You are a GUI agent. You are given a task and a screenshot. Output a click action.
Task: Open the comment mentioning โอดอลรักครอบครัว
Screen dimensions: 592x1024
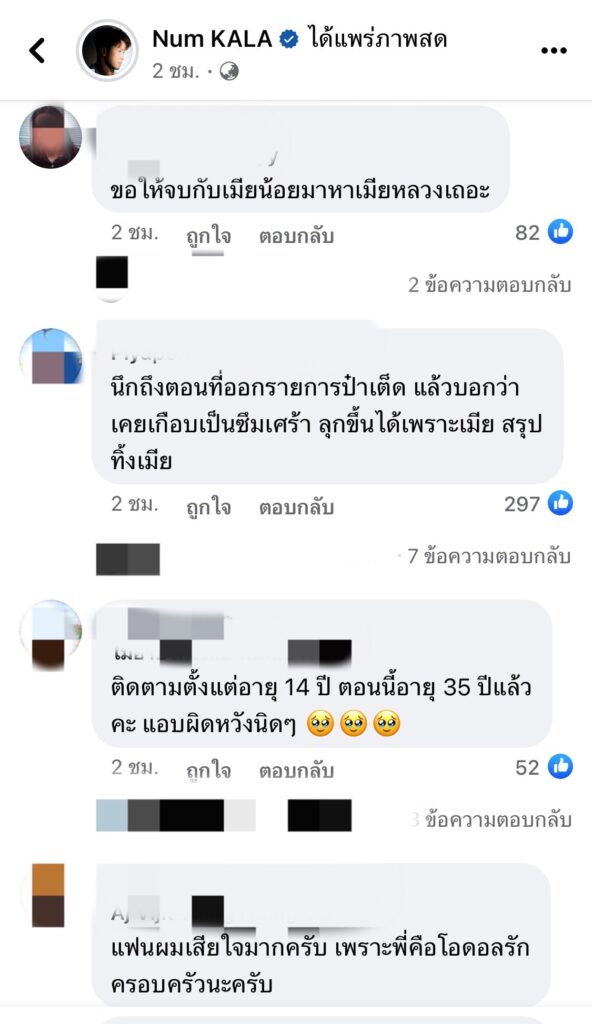coord(322,935)
